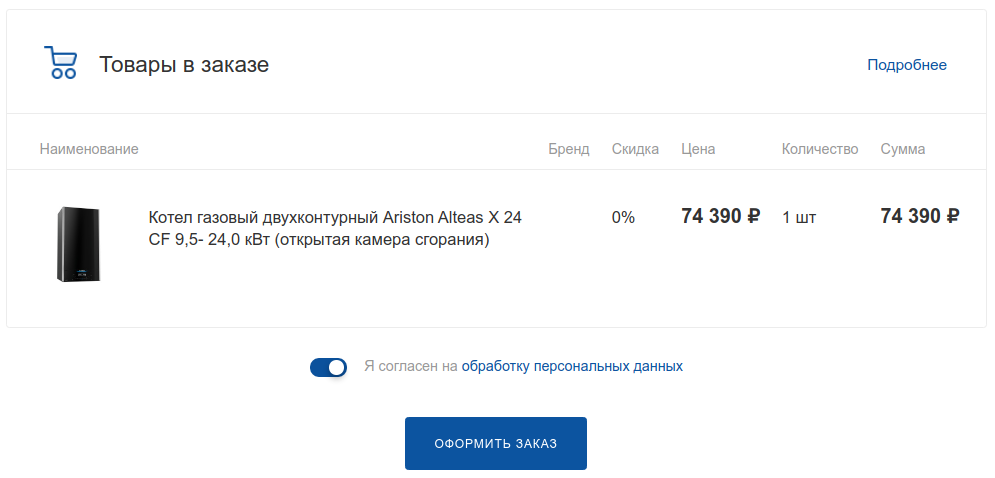The width and height of the screenshot is (995, 478).
Task: Click the Цена column header
Action: pos(698,149)
